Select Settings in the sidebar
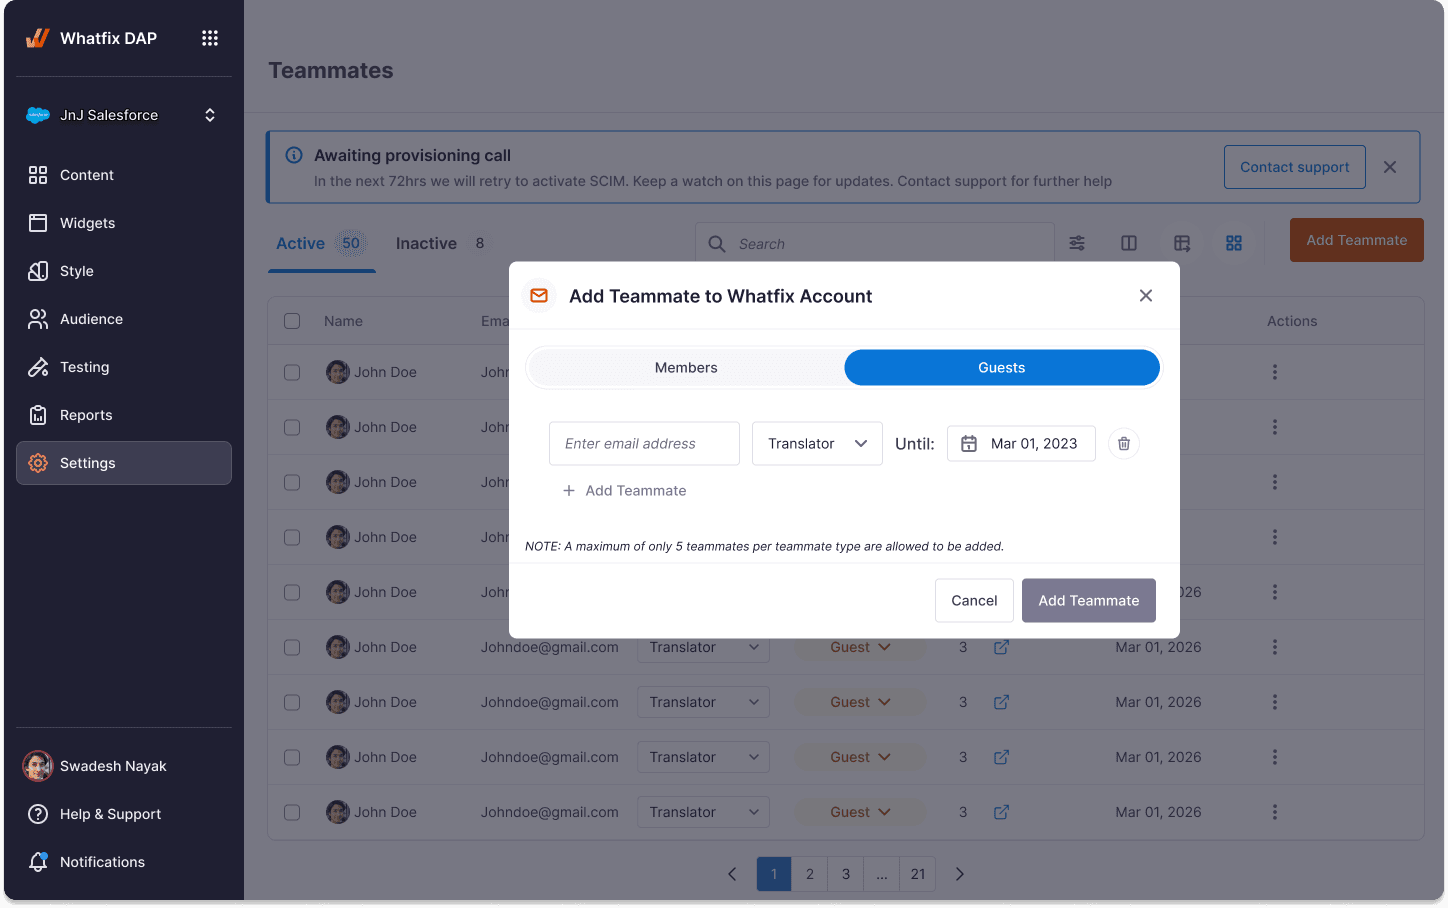 [124, 463]
